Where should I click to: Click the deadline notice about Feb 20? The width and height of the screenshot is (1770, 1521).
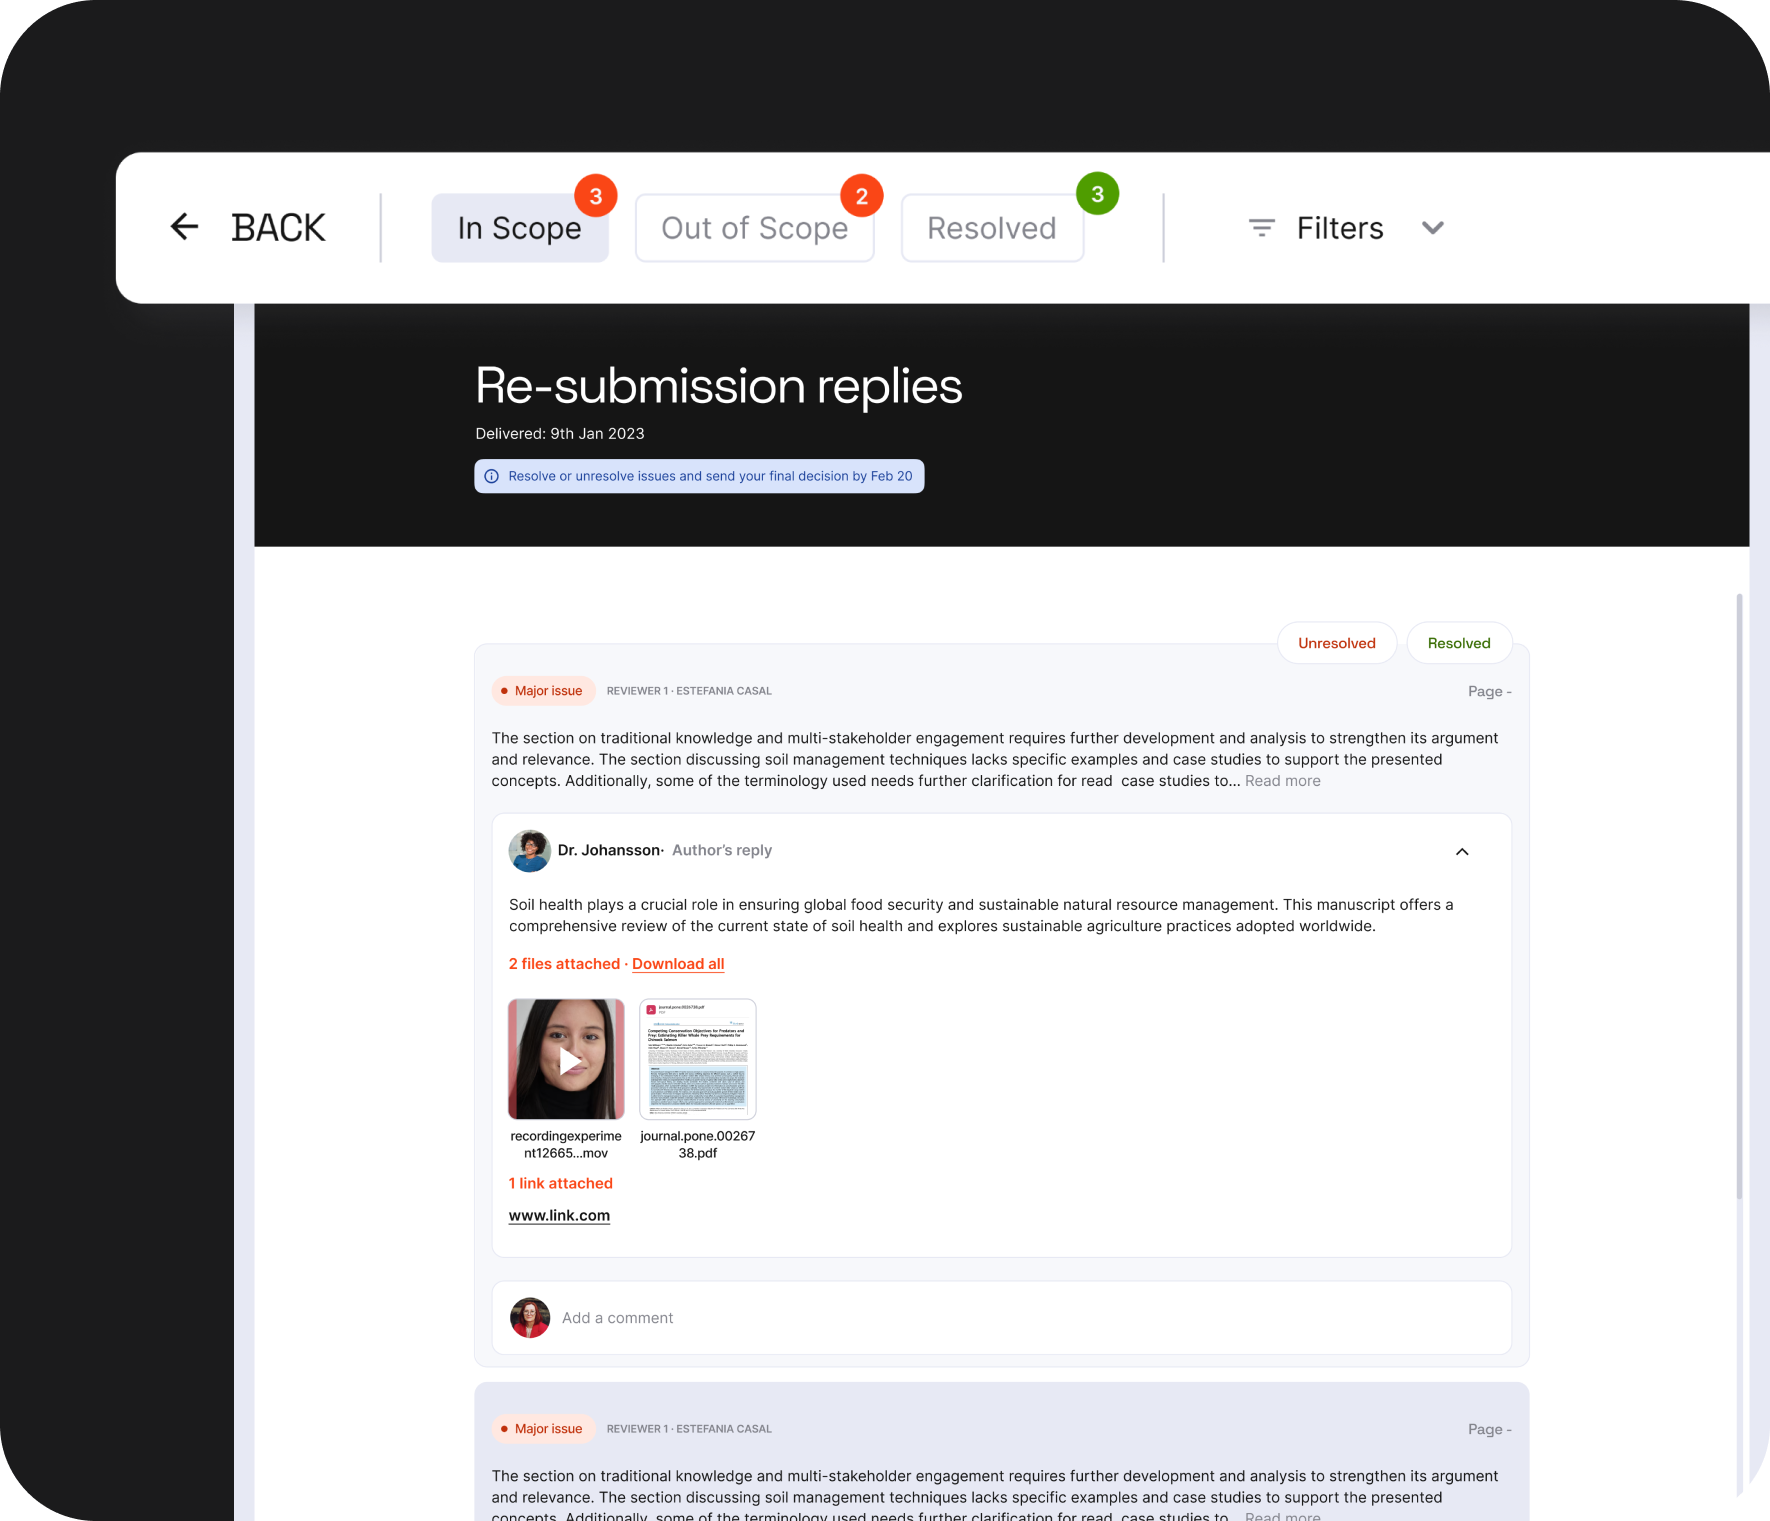[x=699, y=476]
